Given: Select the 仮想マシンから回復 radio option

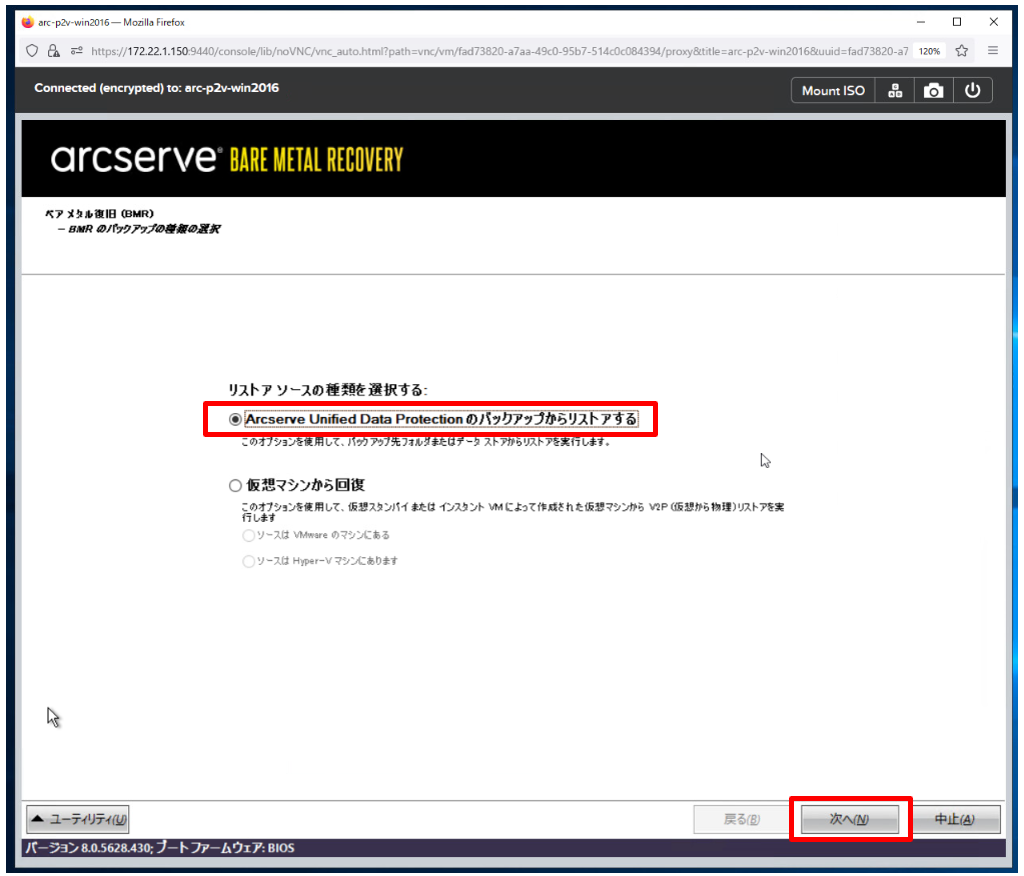Looking at the screenshot, I should [236, 485].
